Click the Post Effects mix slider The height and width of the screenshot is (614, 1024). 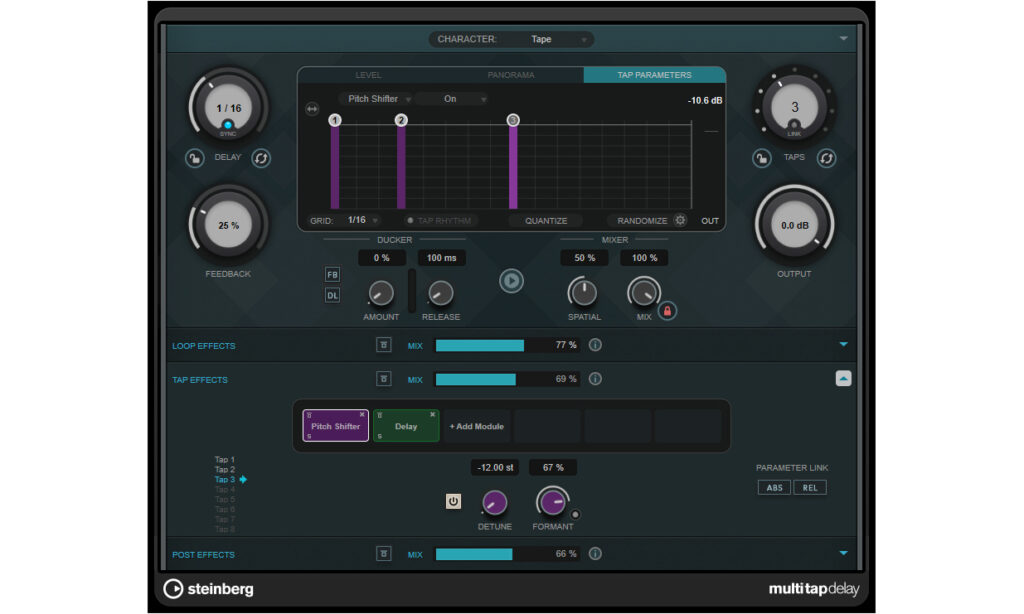pos(507,554)
